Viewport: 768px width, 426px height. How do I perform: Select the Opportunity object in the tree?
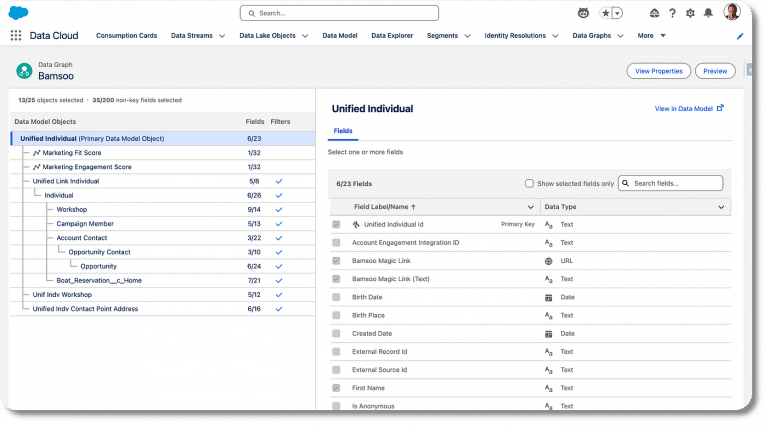tap(98, 266)
